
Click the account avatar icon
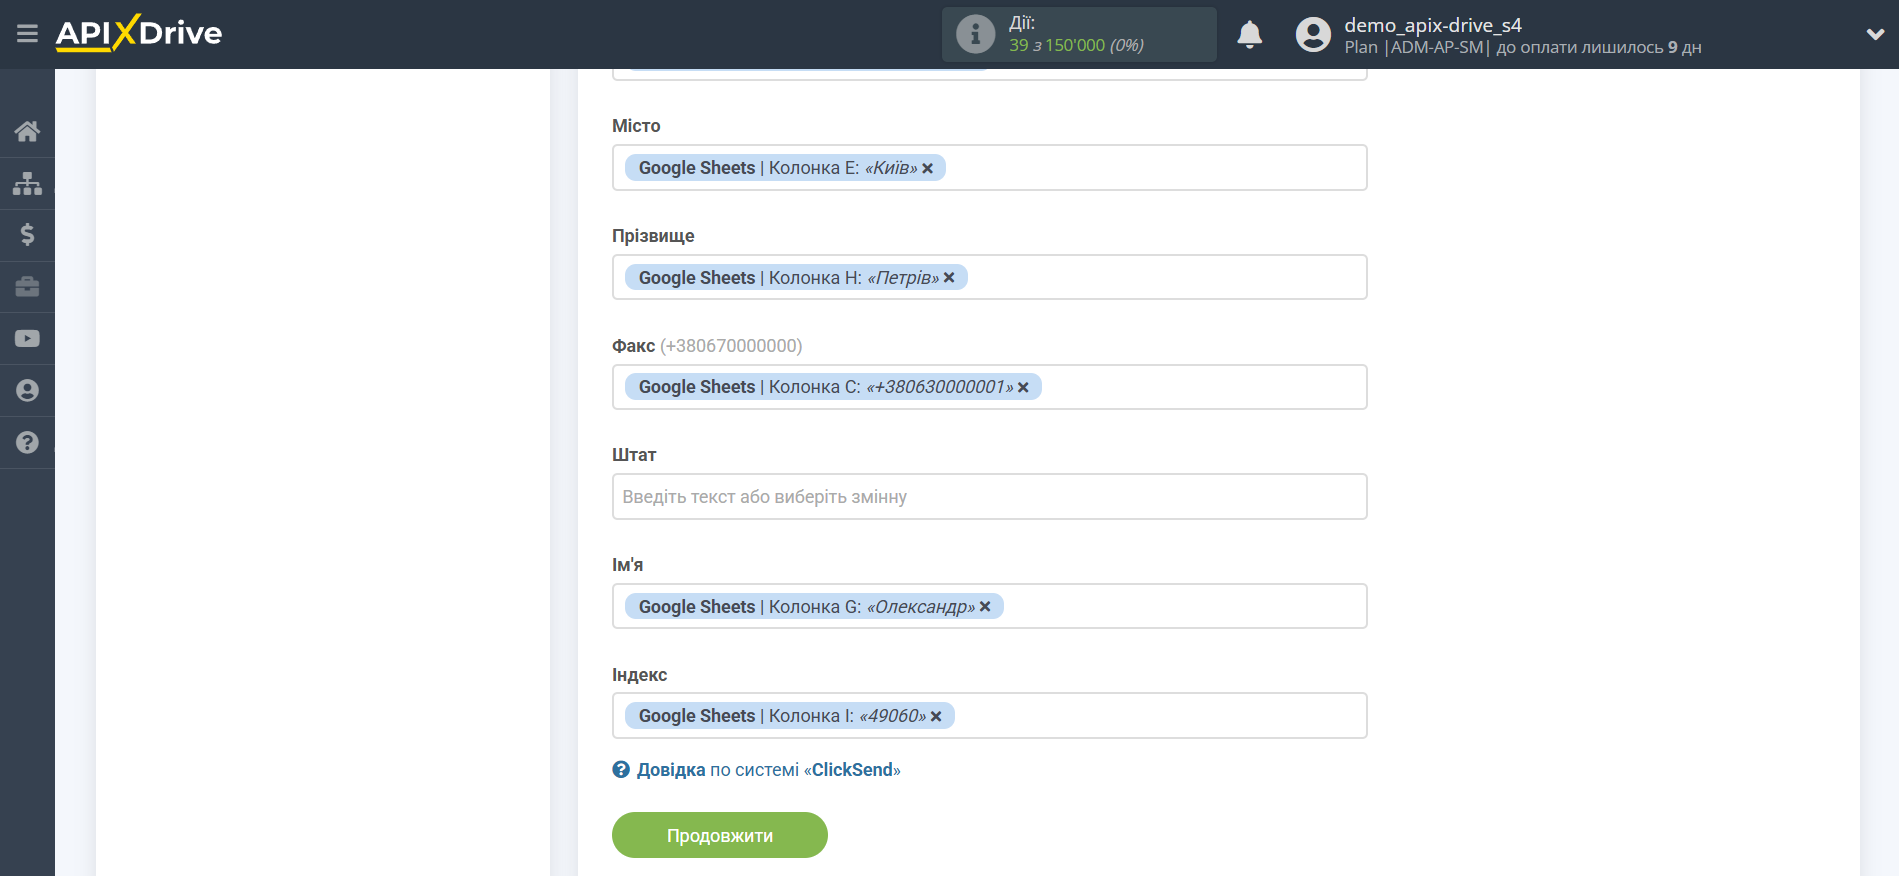[x=1313, y=34]
